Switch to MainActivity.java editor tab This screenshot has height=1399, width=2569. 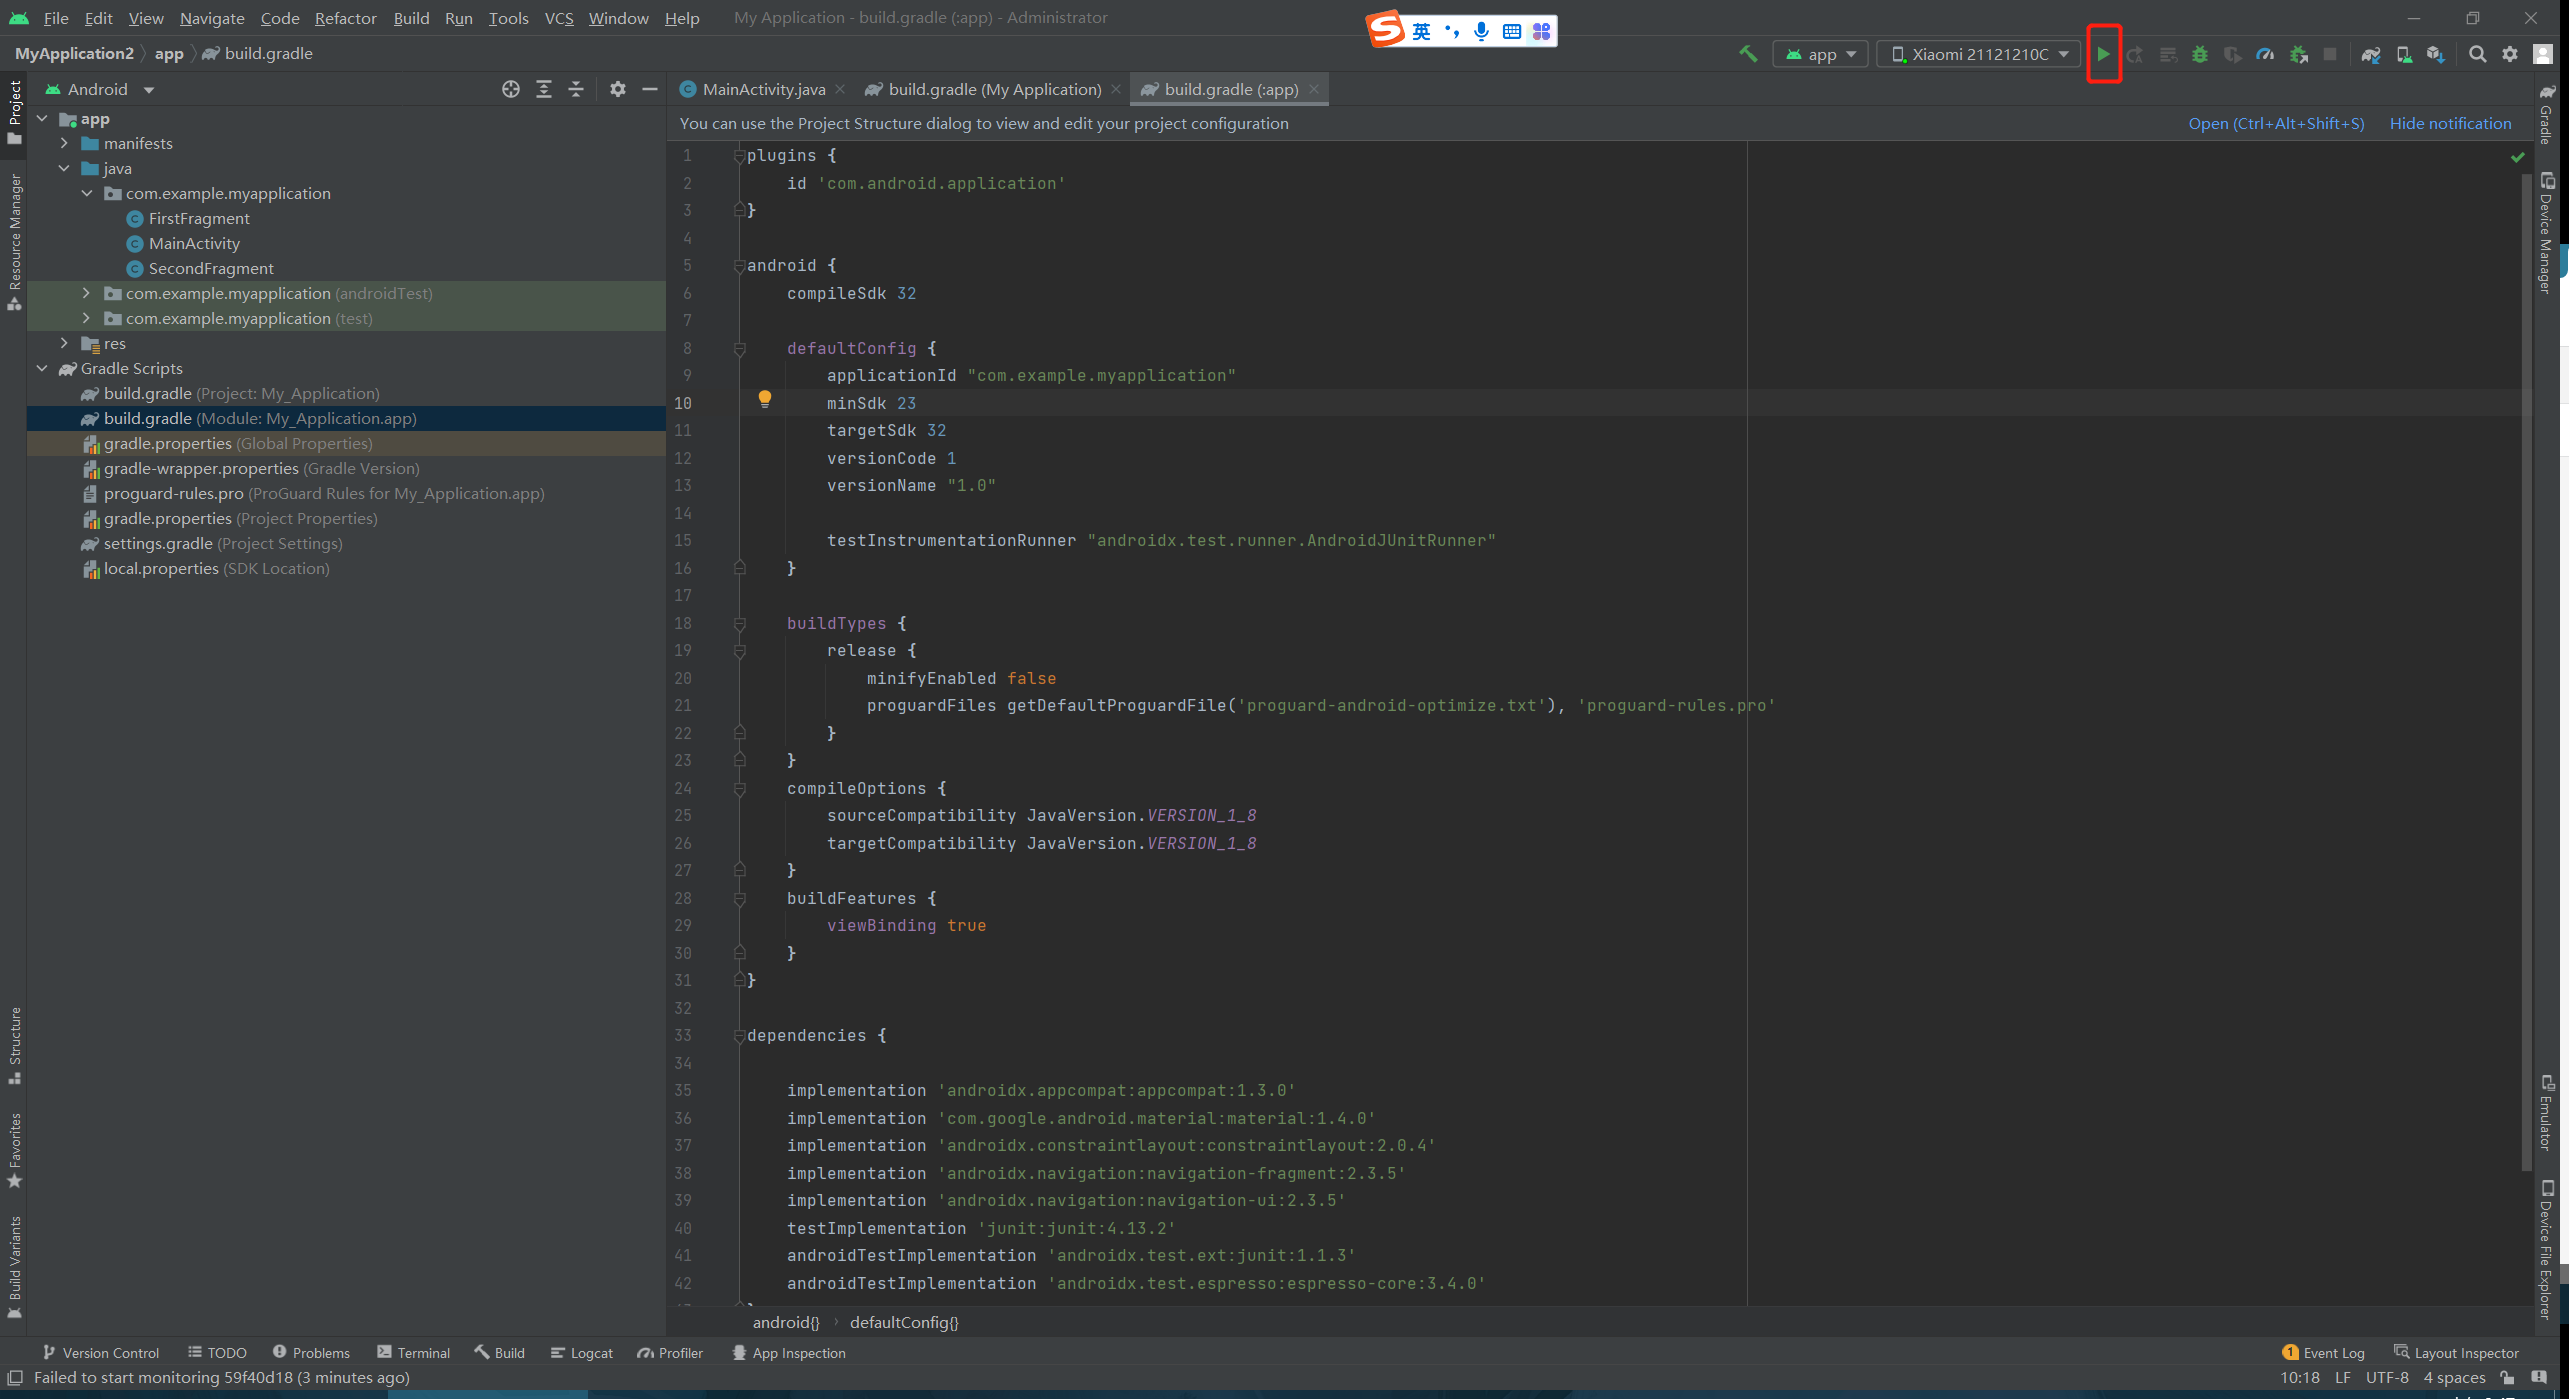(763, 89)
